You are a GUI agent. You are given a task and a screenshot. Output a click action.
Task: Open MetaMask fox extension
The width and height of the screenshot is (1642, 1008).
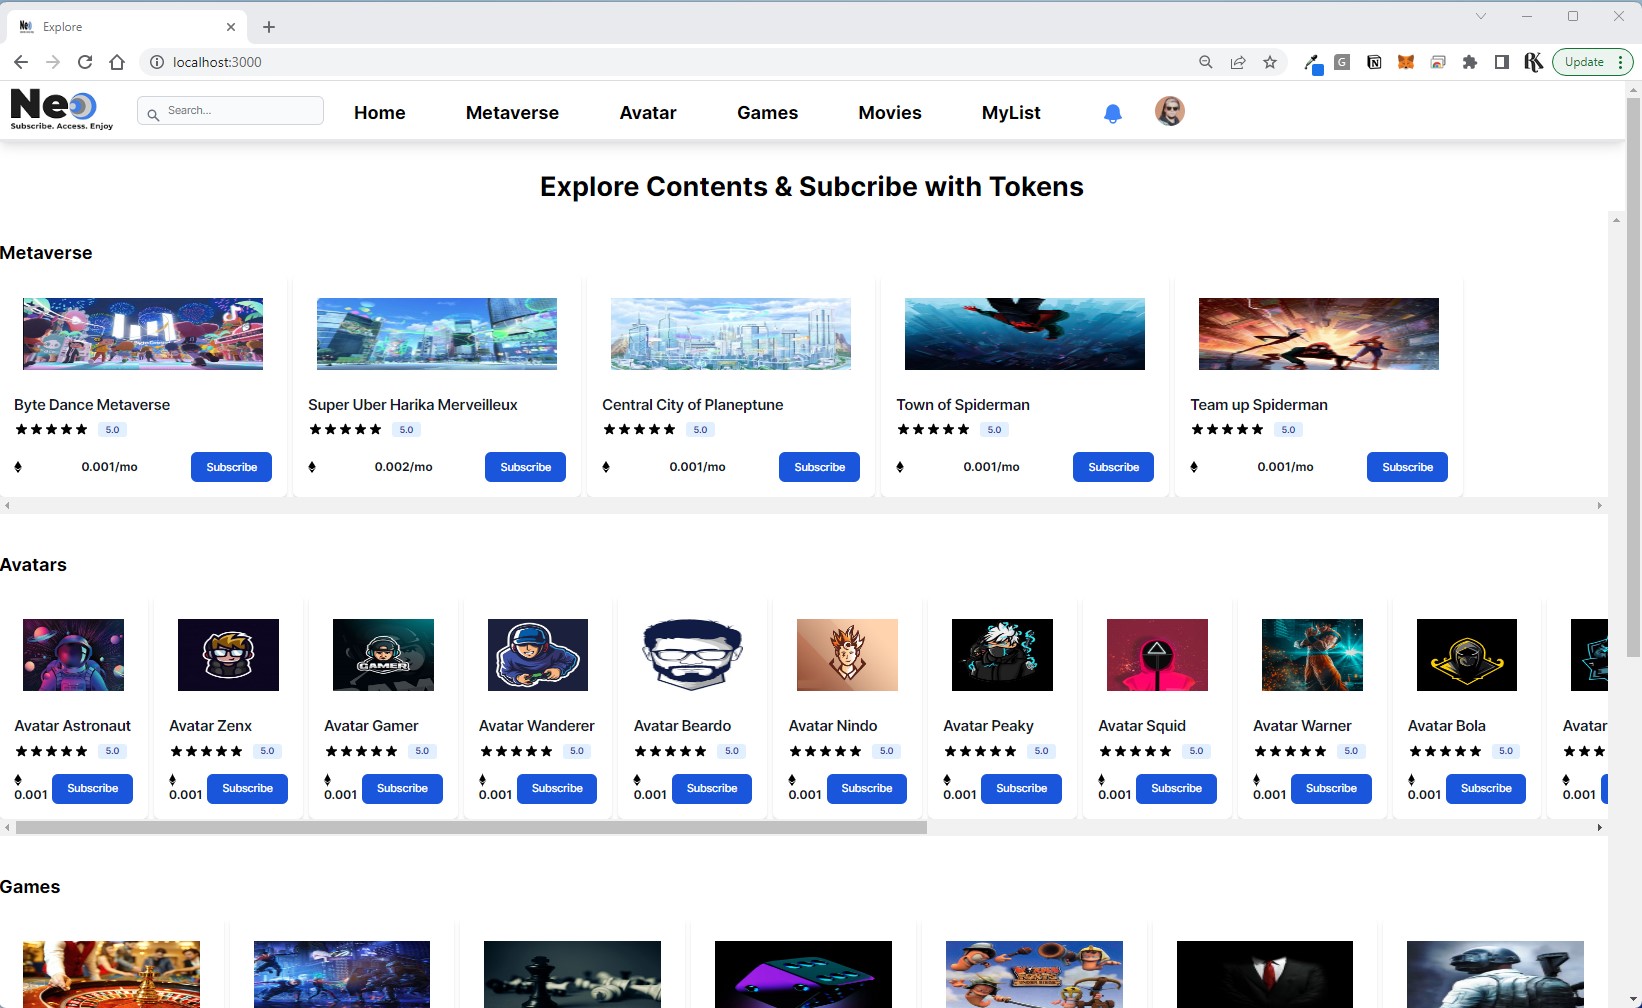pyautogui.click(x=1406, y=62)
